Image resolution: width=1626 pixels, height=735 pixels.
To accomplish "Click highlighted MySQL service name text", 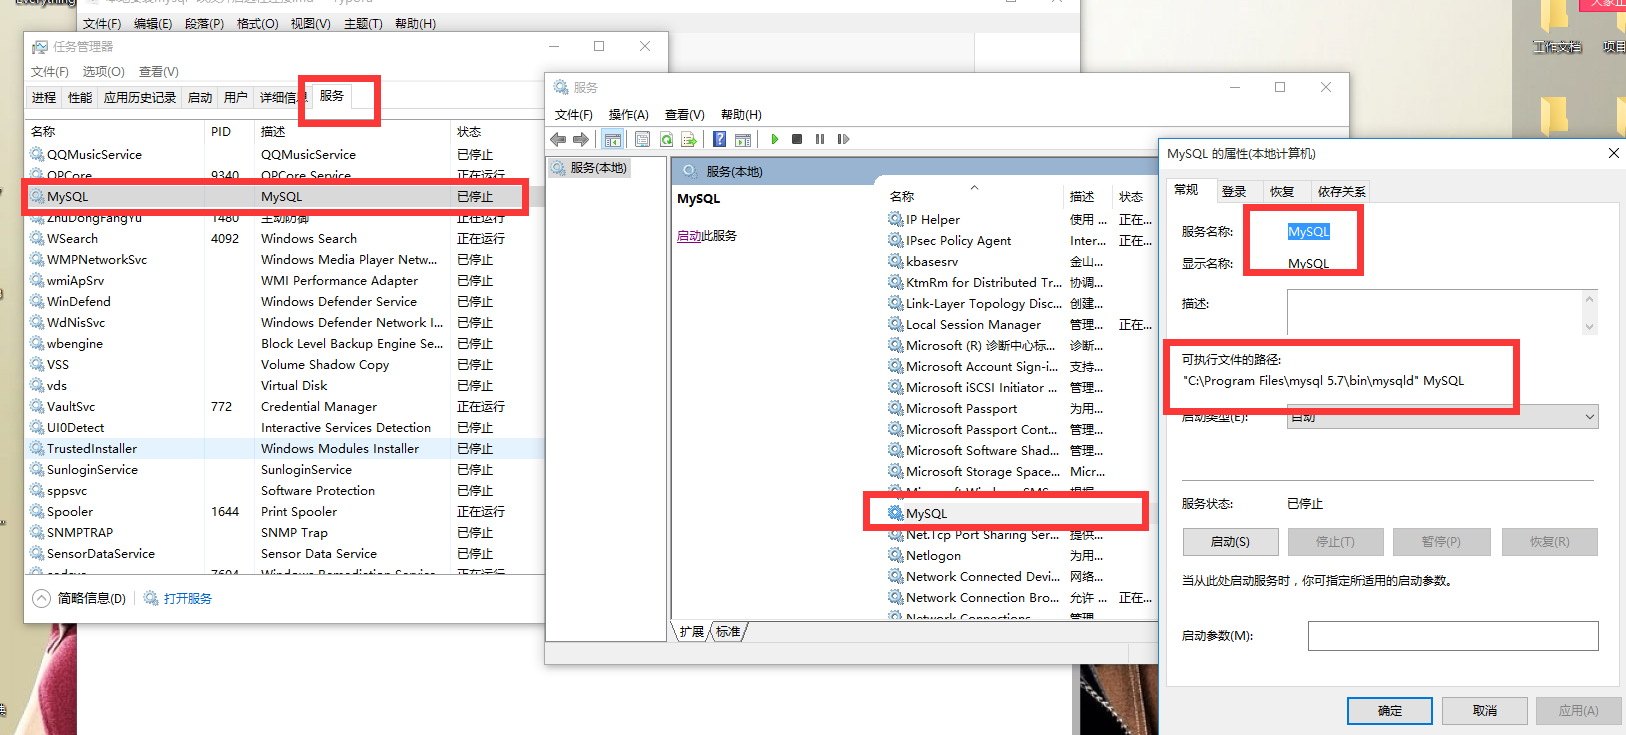I will click(x=1308, y=231).
